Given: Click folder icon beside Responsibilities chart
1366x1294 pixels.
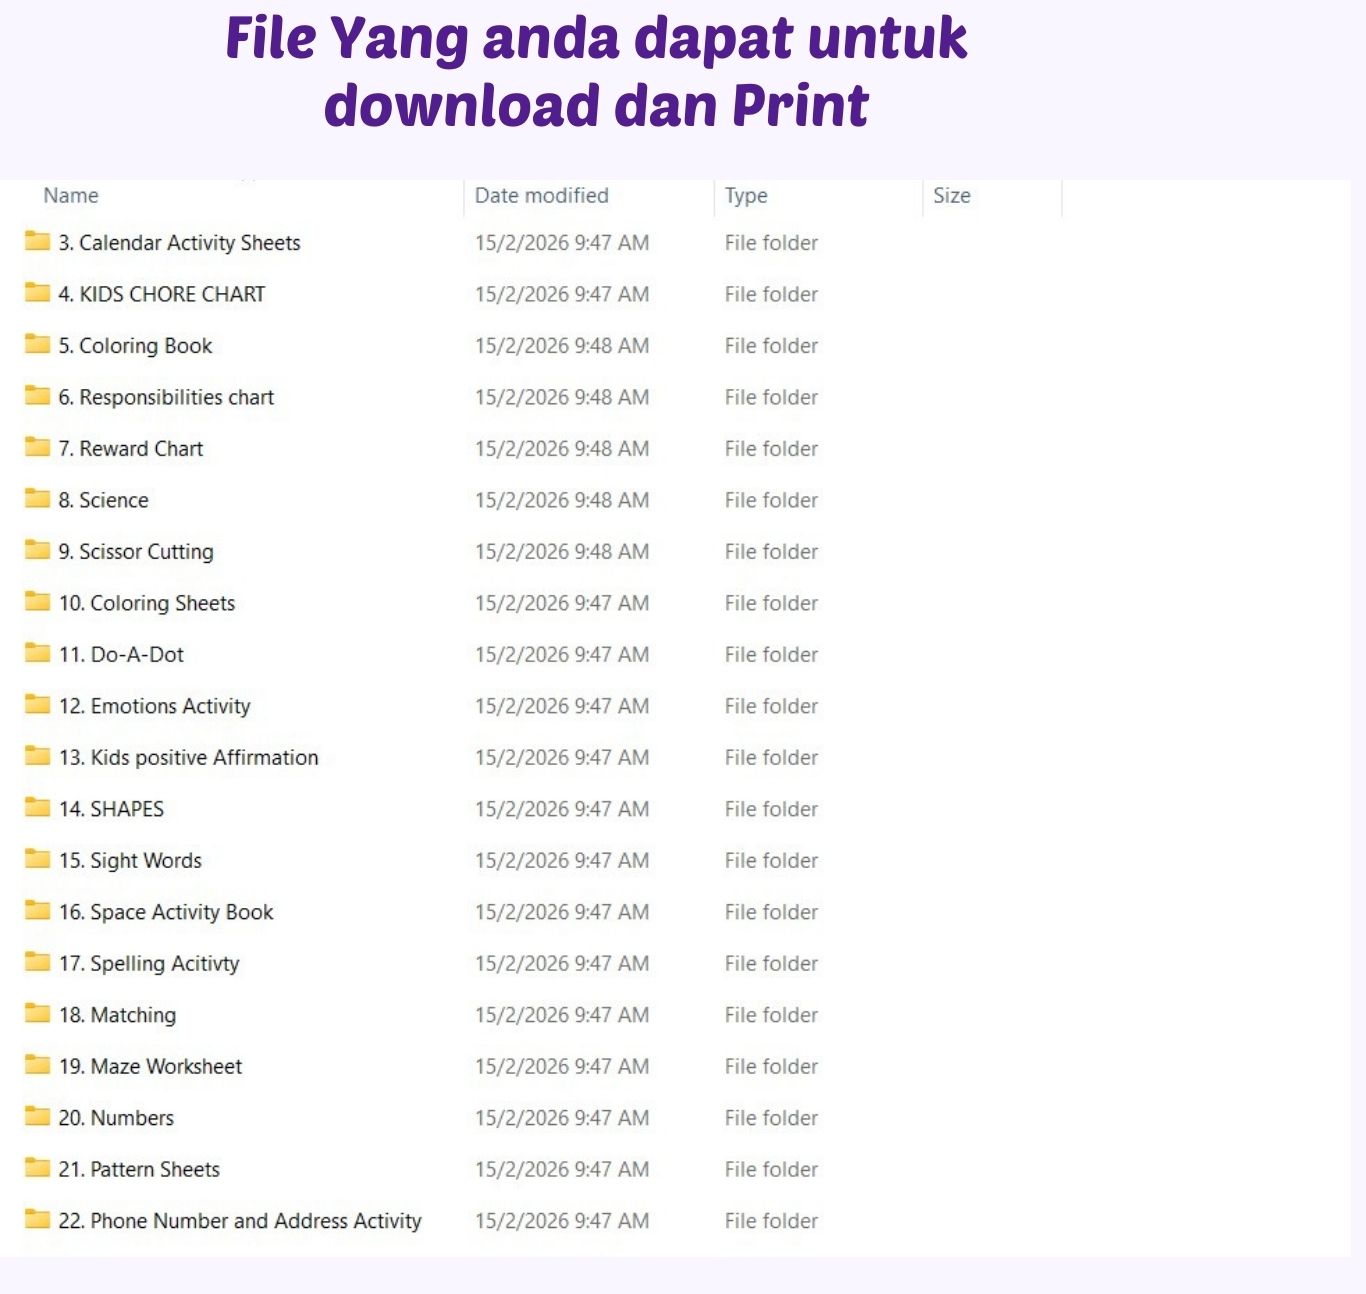Looking at the screenshot, I should pos(37,395).
